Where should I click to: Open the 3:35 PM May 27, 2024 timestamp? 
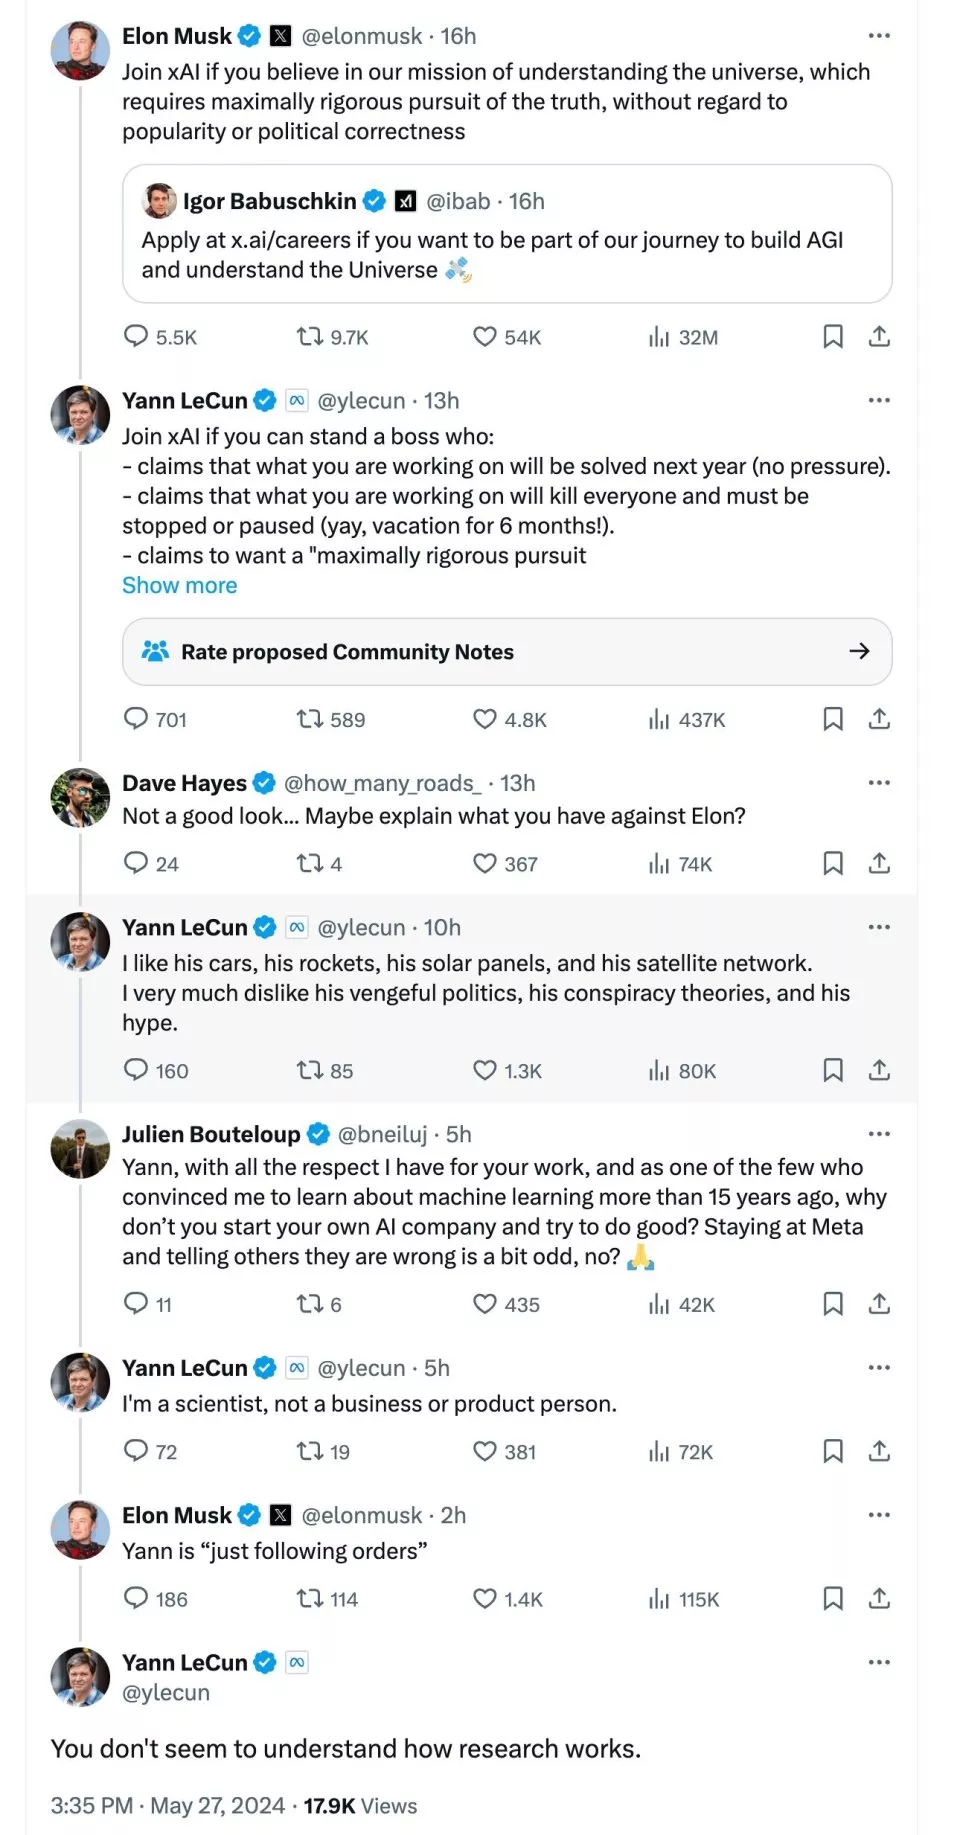click(168, 1806)
